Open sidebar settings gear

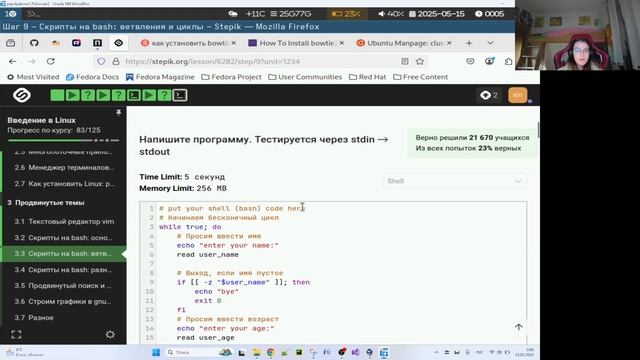tap(110, 335)
